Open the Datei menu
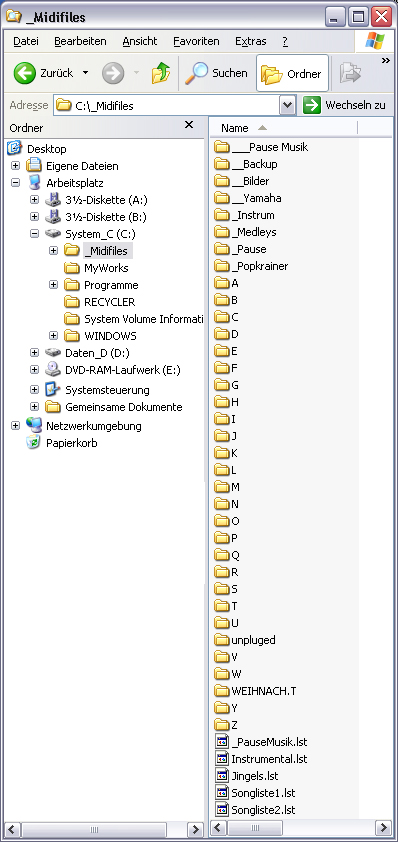The image size is (398, 842). tap(26, 41)
